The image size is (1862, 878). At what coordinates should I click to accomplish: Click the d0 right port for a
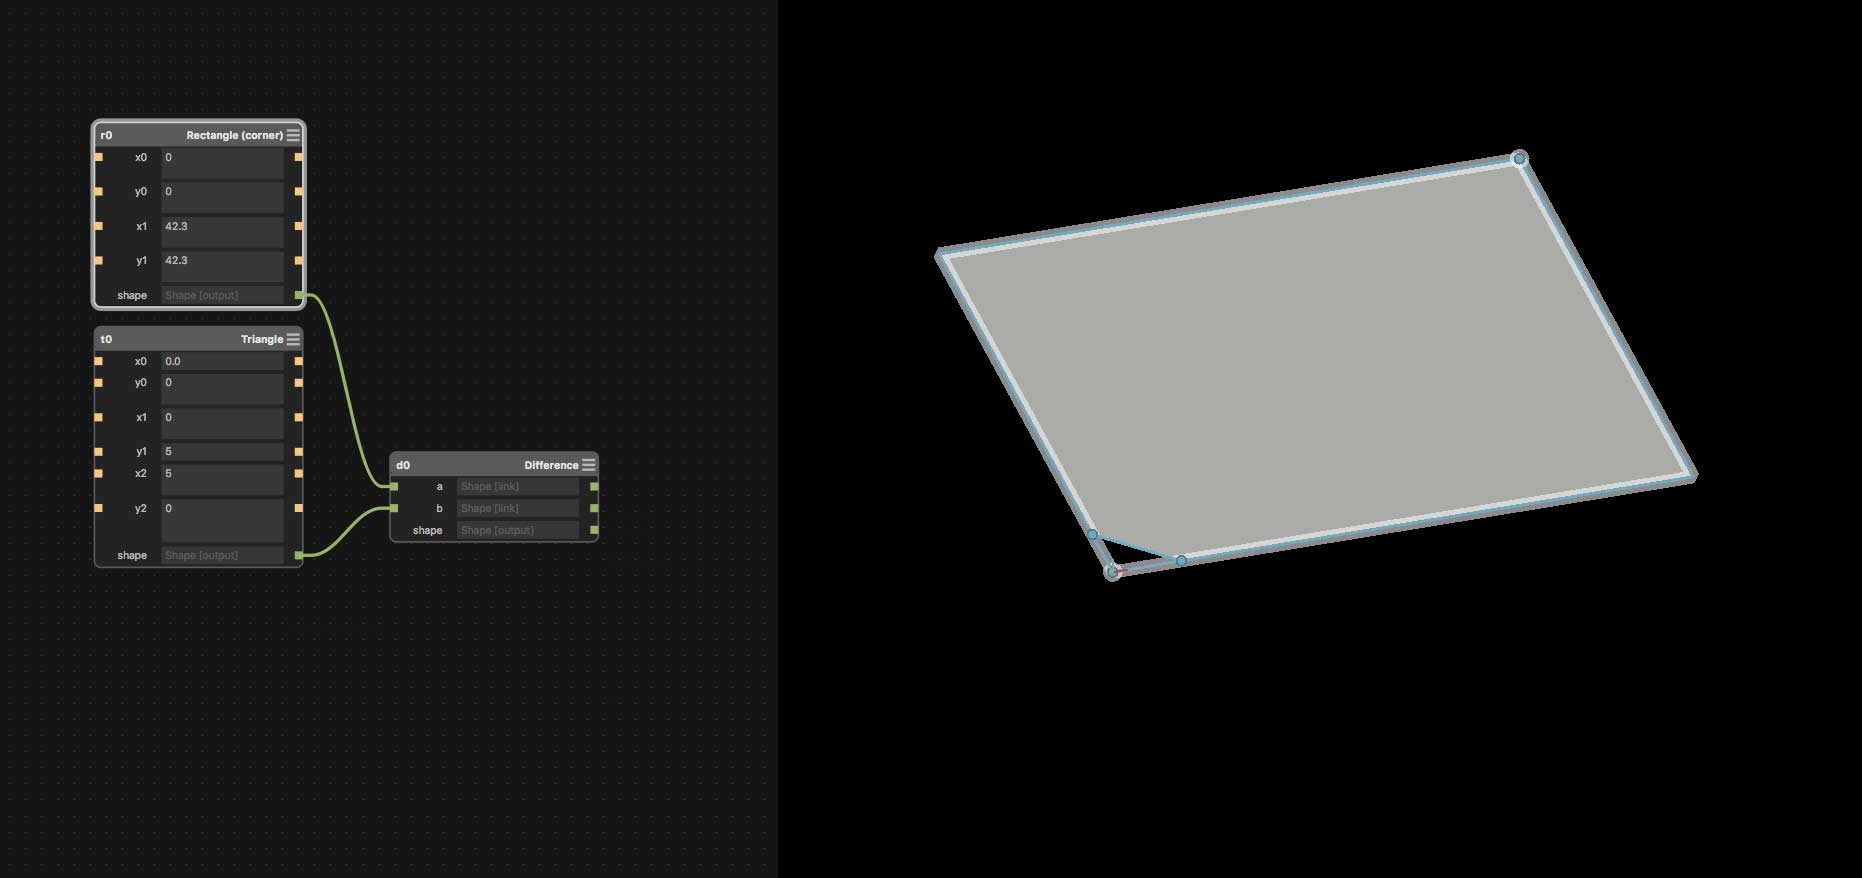595,487
